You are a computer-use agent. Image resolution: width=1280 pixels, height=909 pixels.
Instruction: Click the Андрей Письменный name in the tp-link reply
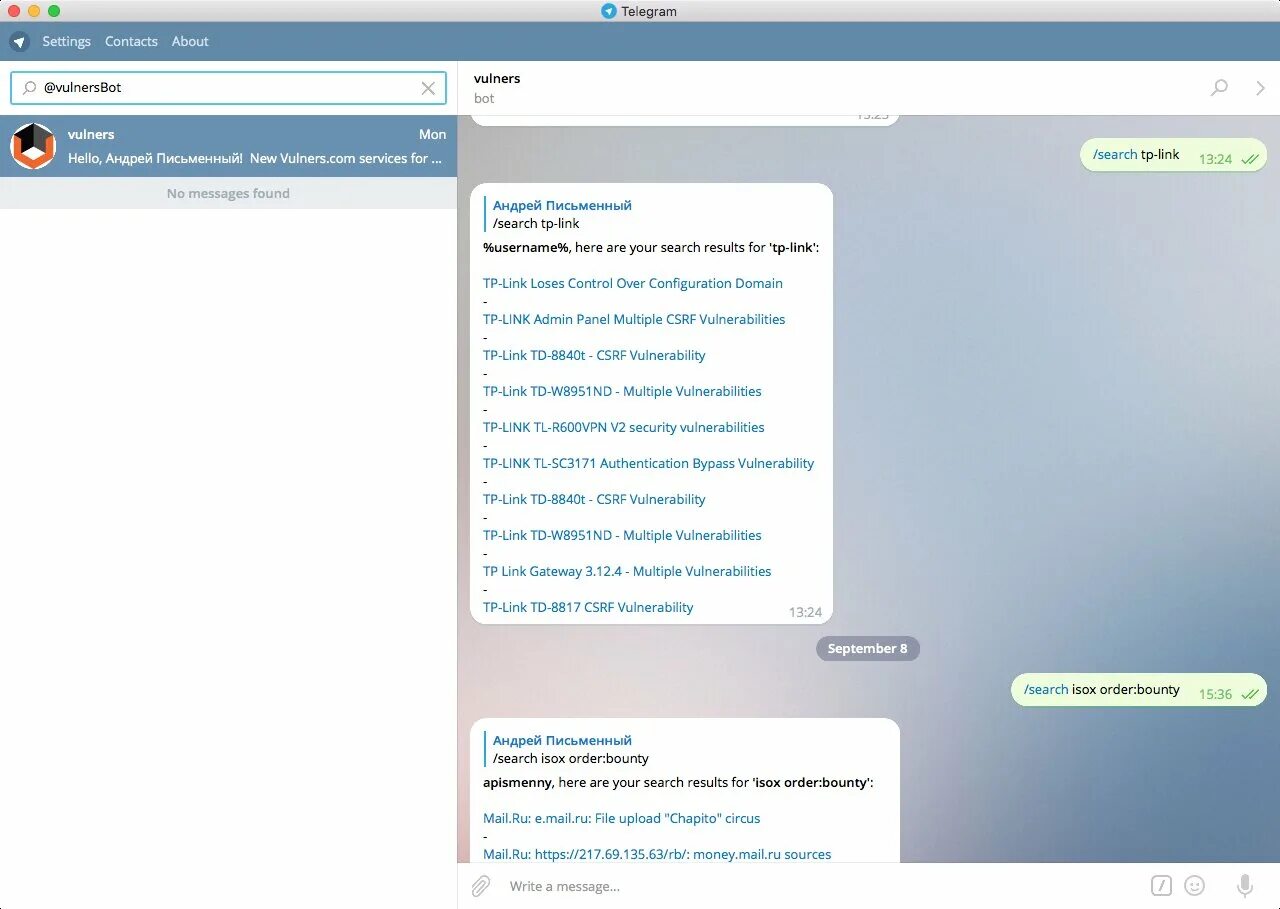tap(562, 205)
